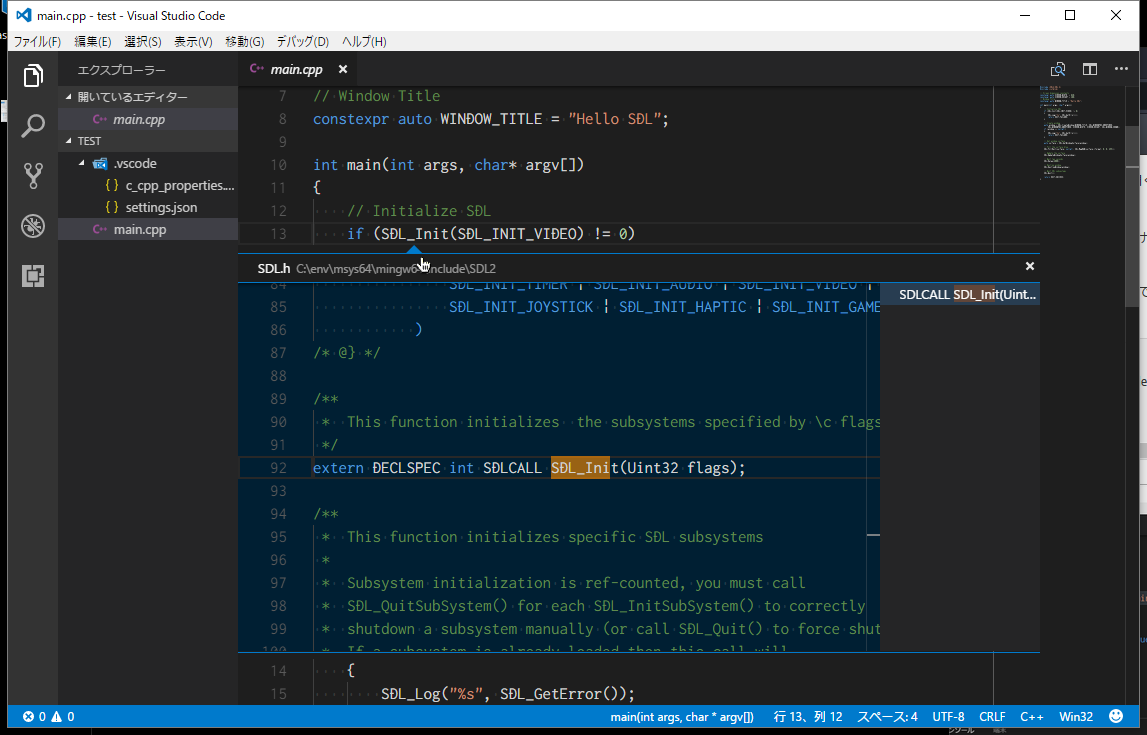Open the 選択(S) menu
The width and height of the screenshot is (1147, 735).
tap(143, 42)
